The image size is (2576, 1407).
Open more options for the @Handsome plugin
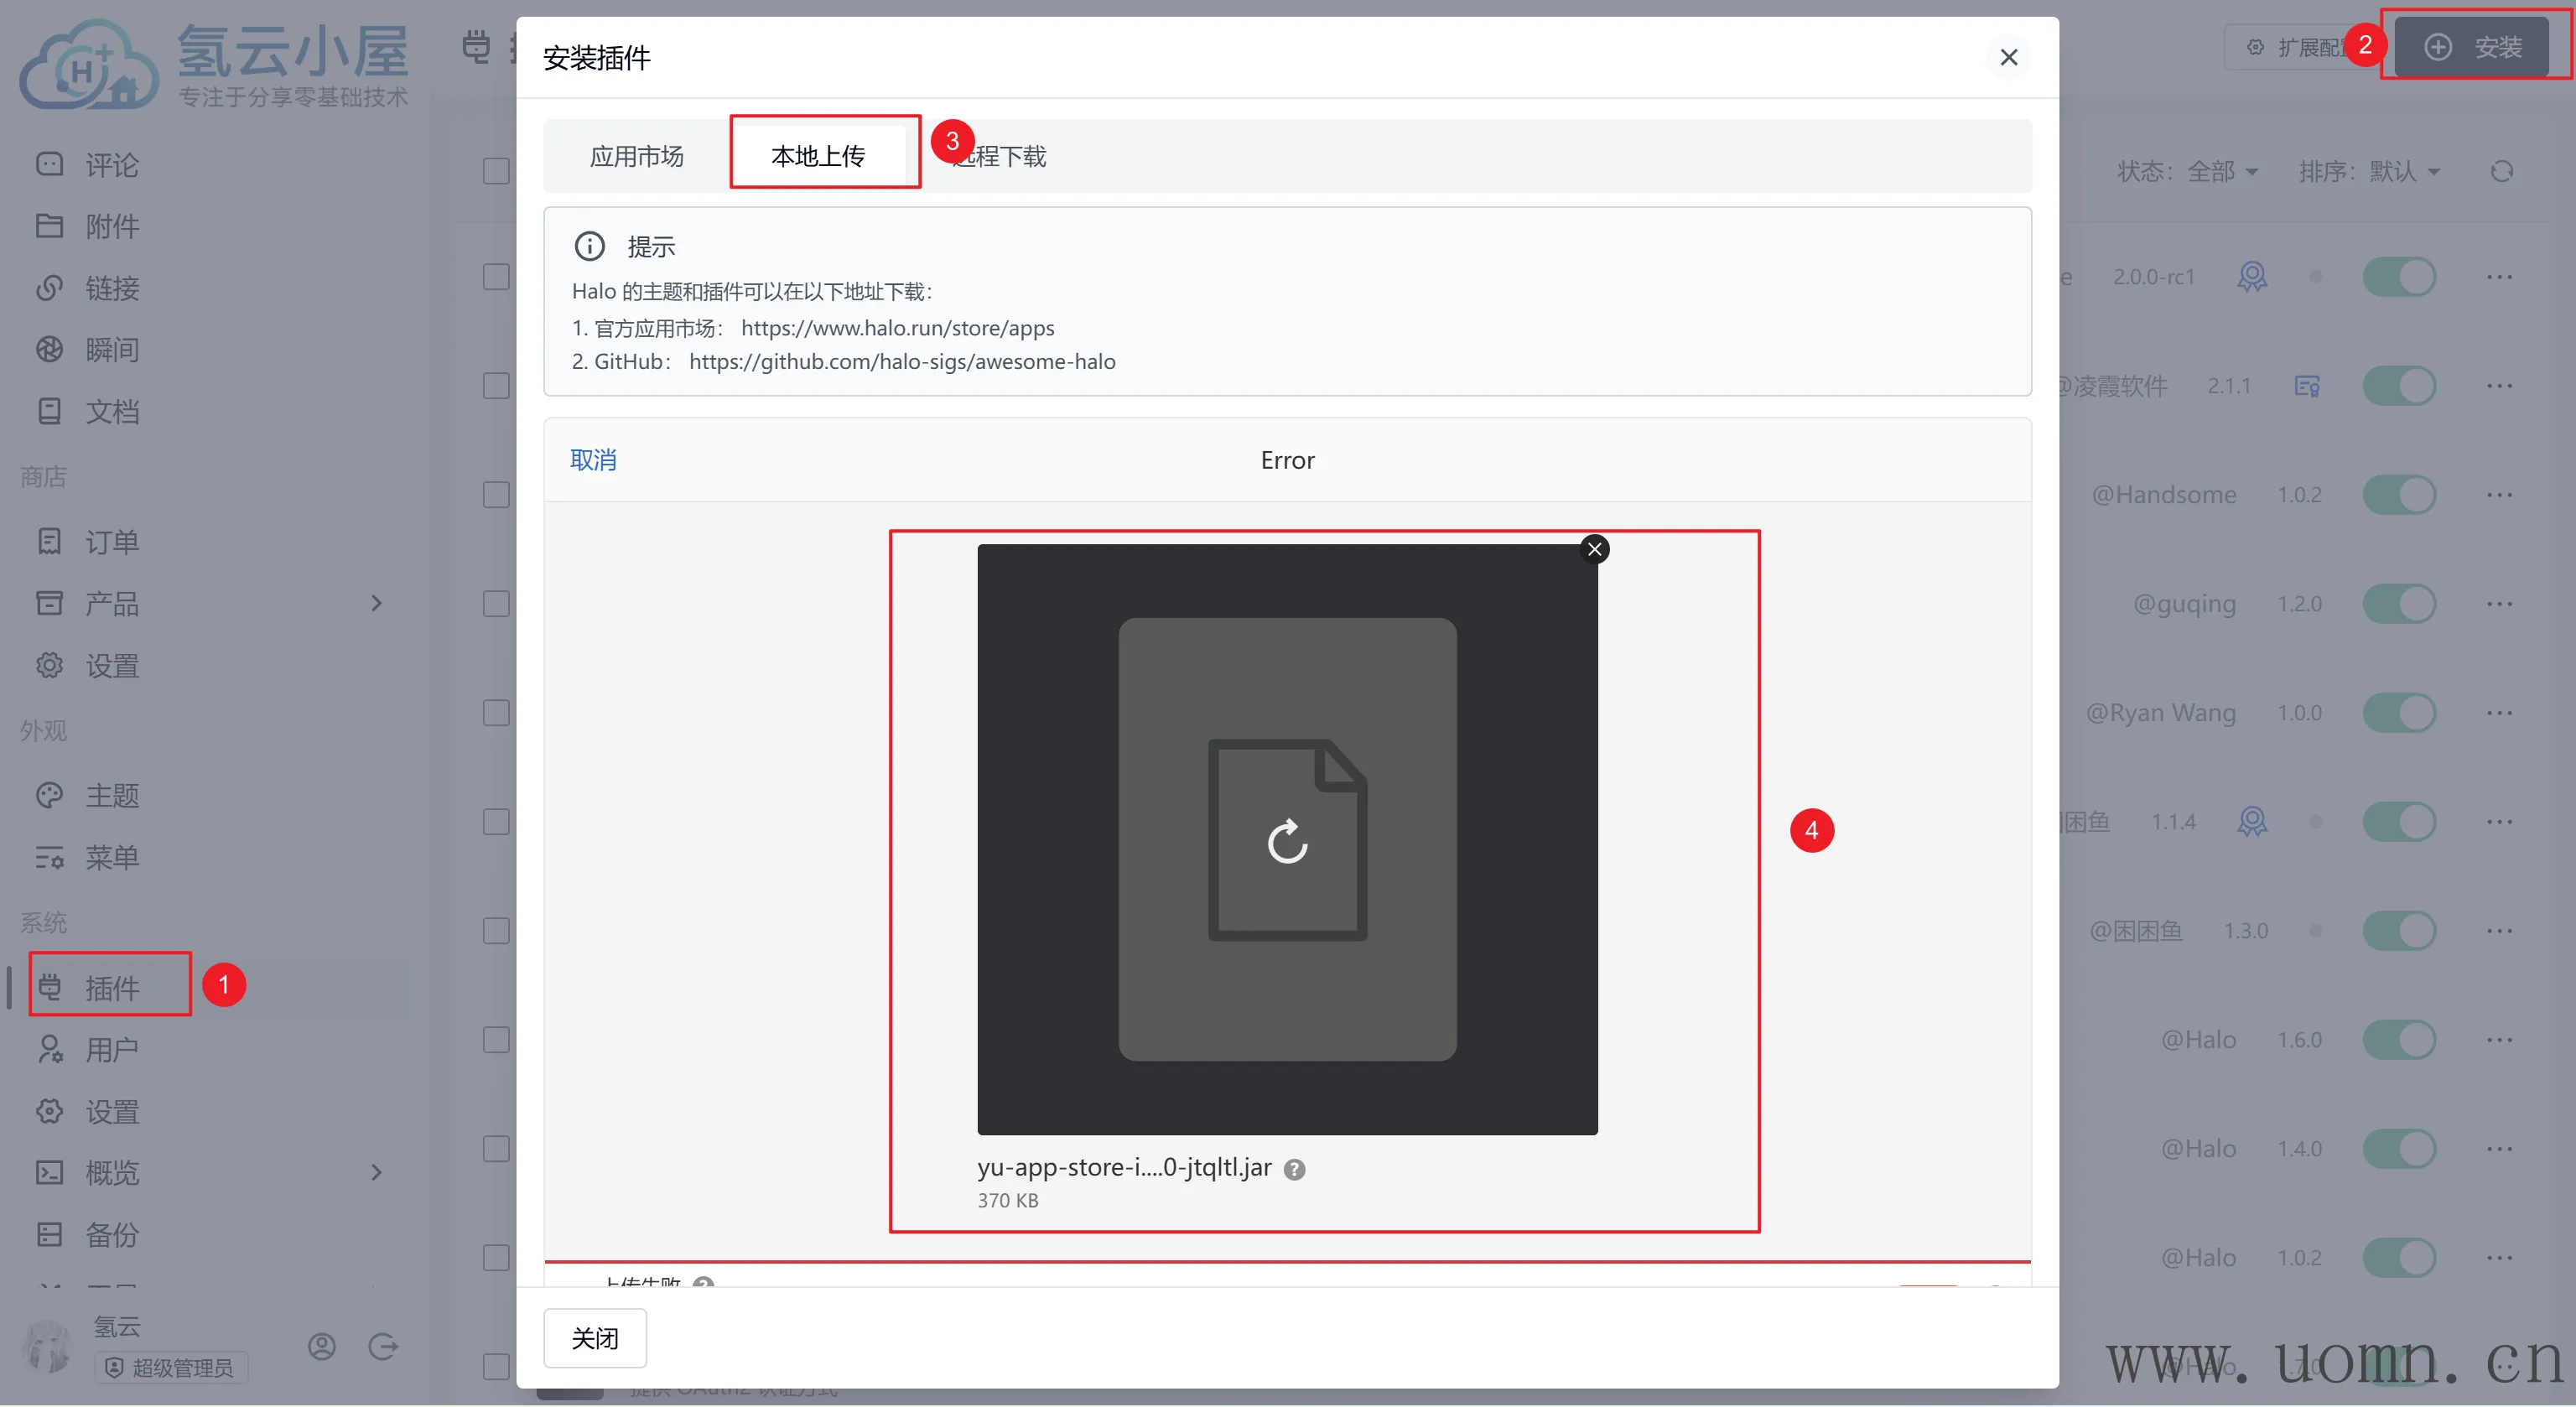point(2499,495)
